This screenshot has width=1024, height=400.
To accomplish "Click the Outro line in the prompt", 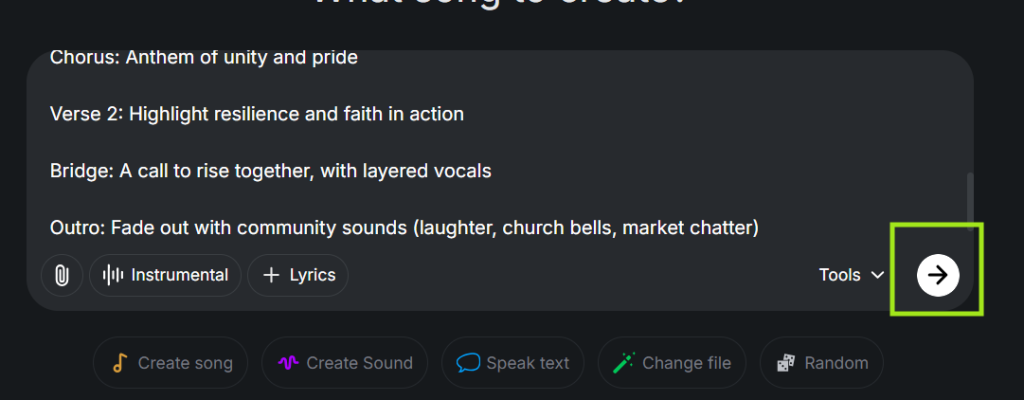I will coord(404,228).
